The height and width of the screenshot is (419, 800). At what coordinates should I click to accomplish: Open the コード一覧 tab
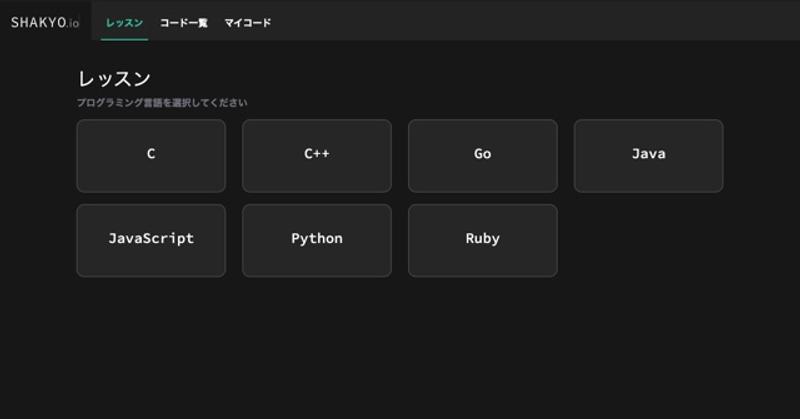(184, 22)
